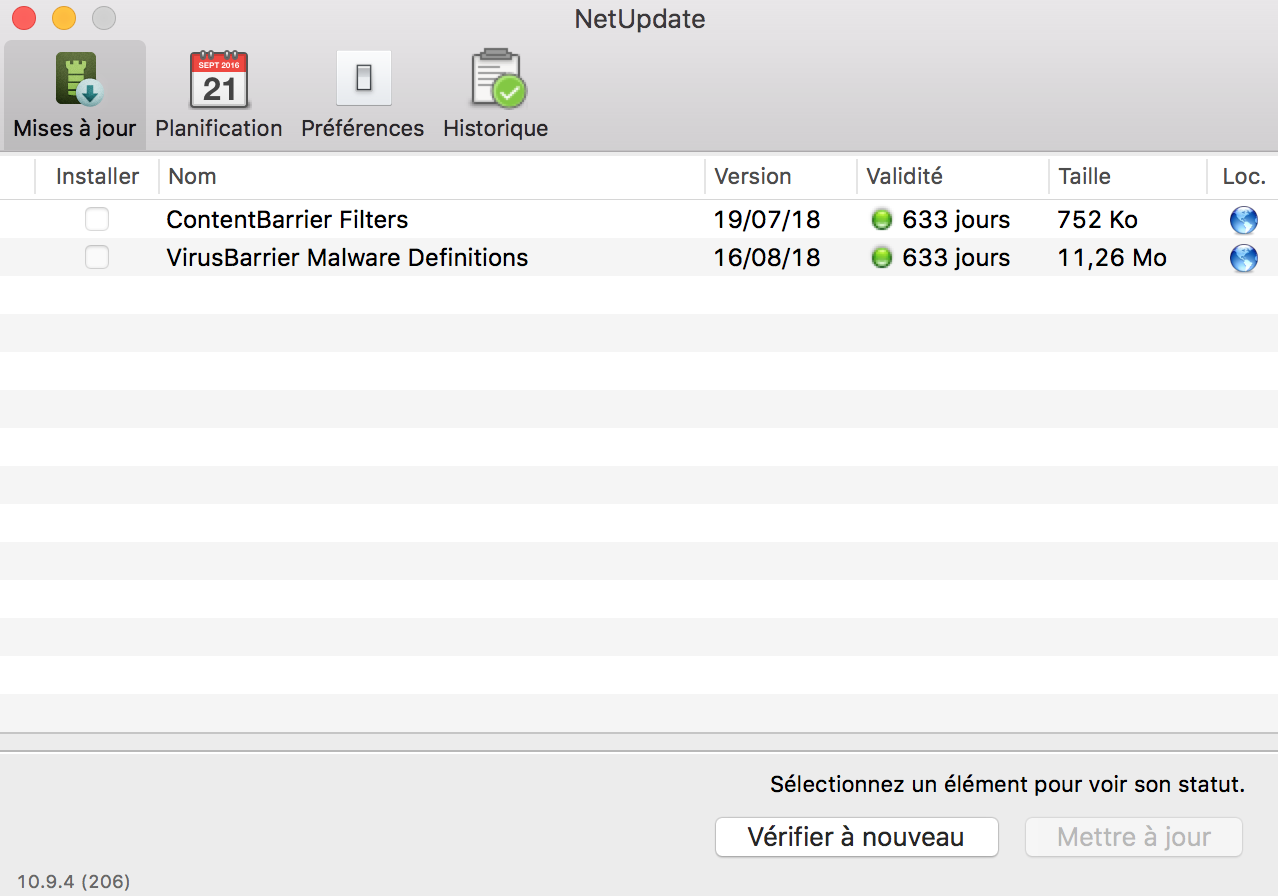Click the Vérifier à nouveau button
The height and width of the screenshot is (896, 1278).
click(x=857, y=837)
